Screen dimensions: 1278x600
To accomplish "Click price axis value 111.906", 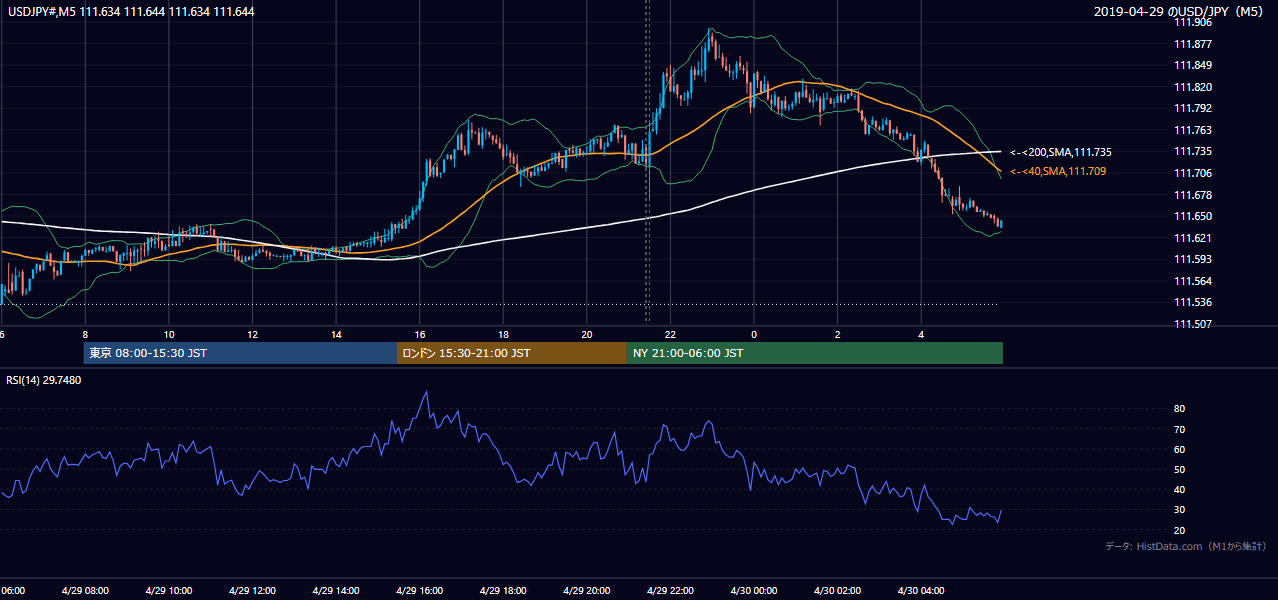I will (x=1192, y=22).
